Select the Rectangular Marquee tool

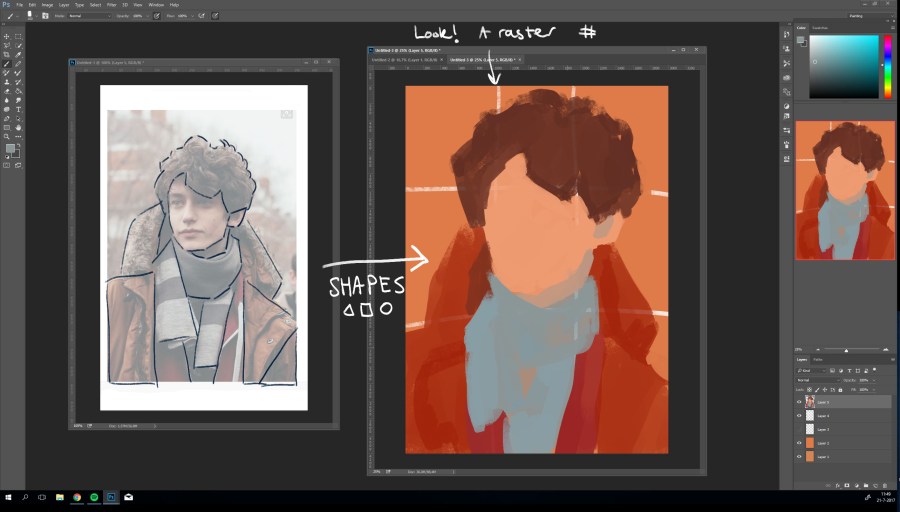pyautogui.click(x=18, y=36)
